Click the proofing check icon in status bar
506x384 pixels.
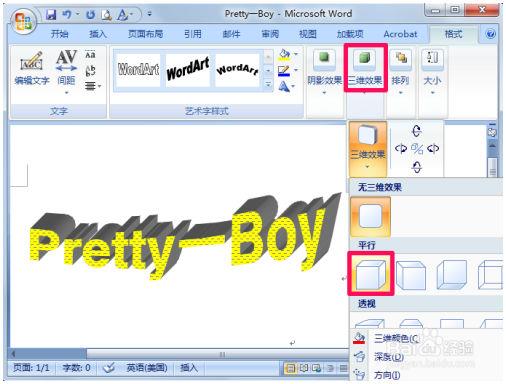pos(109,368)
